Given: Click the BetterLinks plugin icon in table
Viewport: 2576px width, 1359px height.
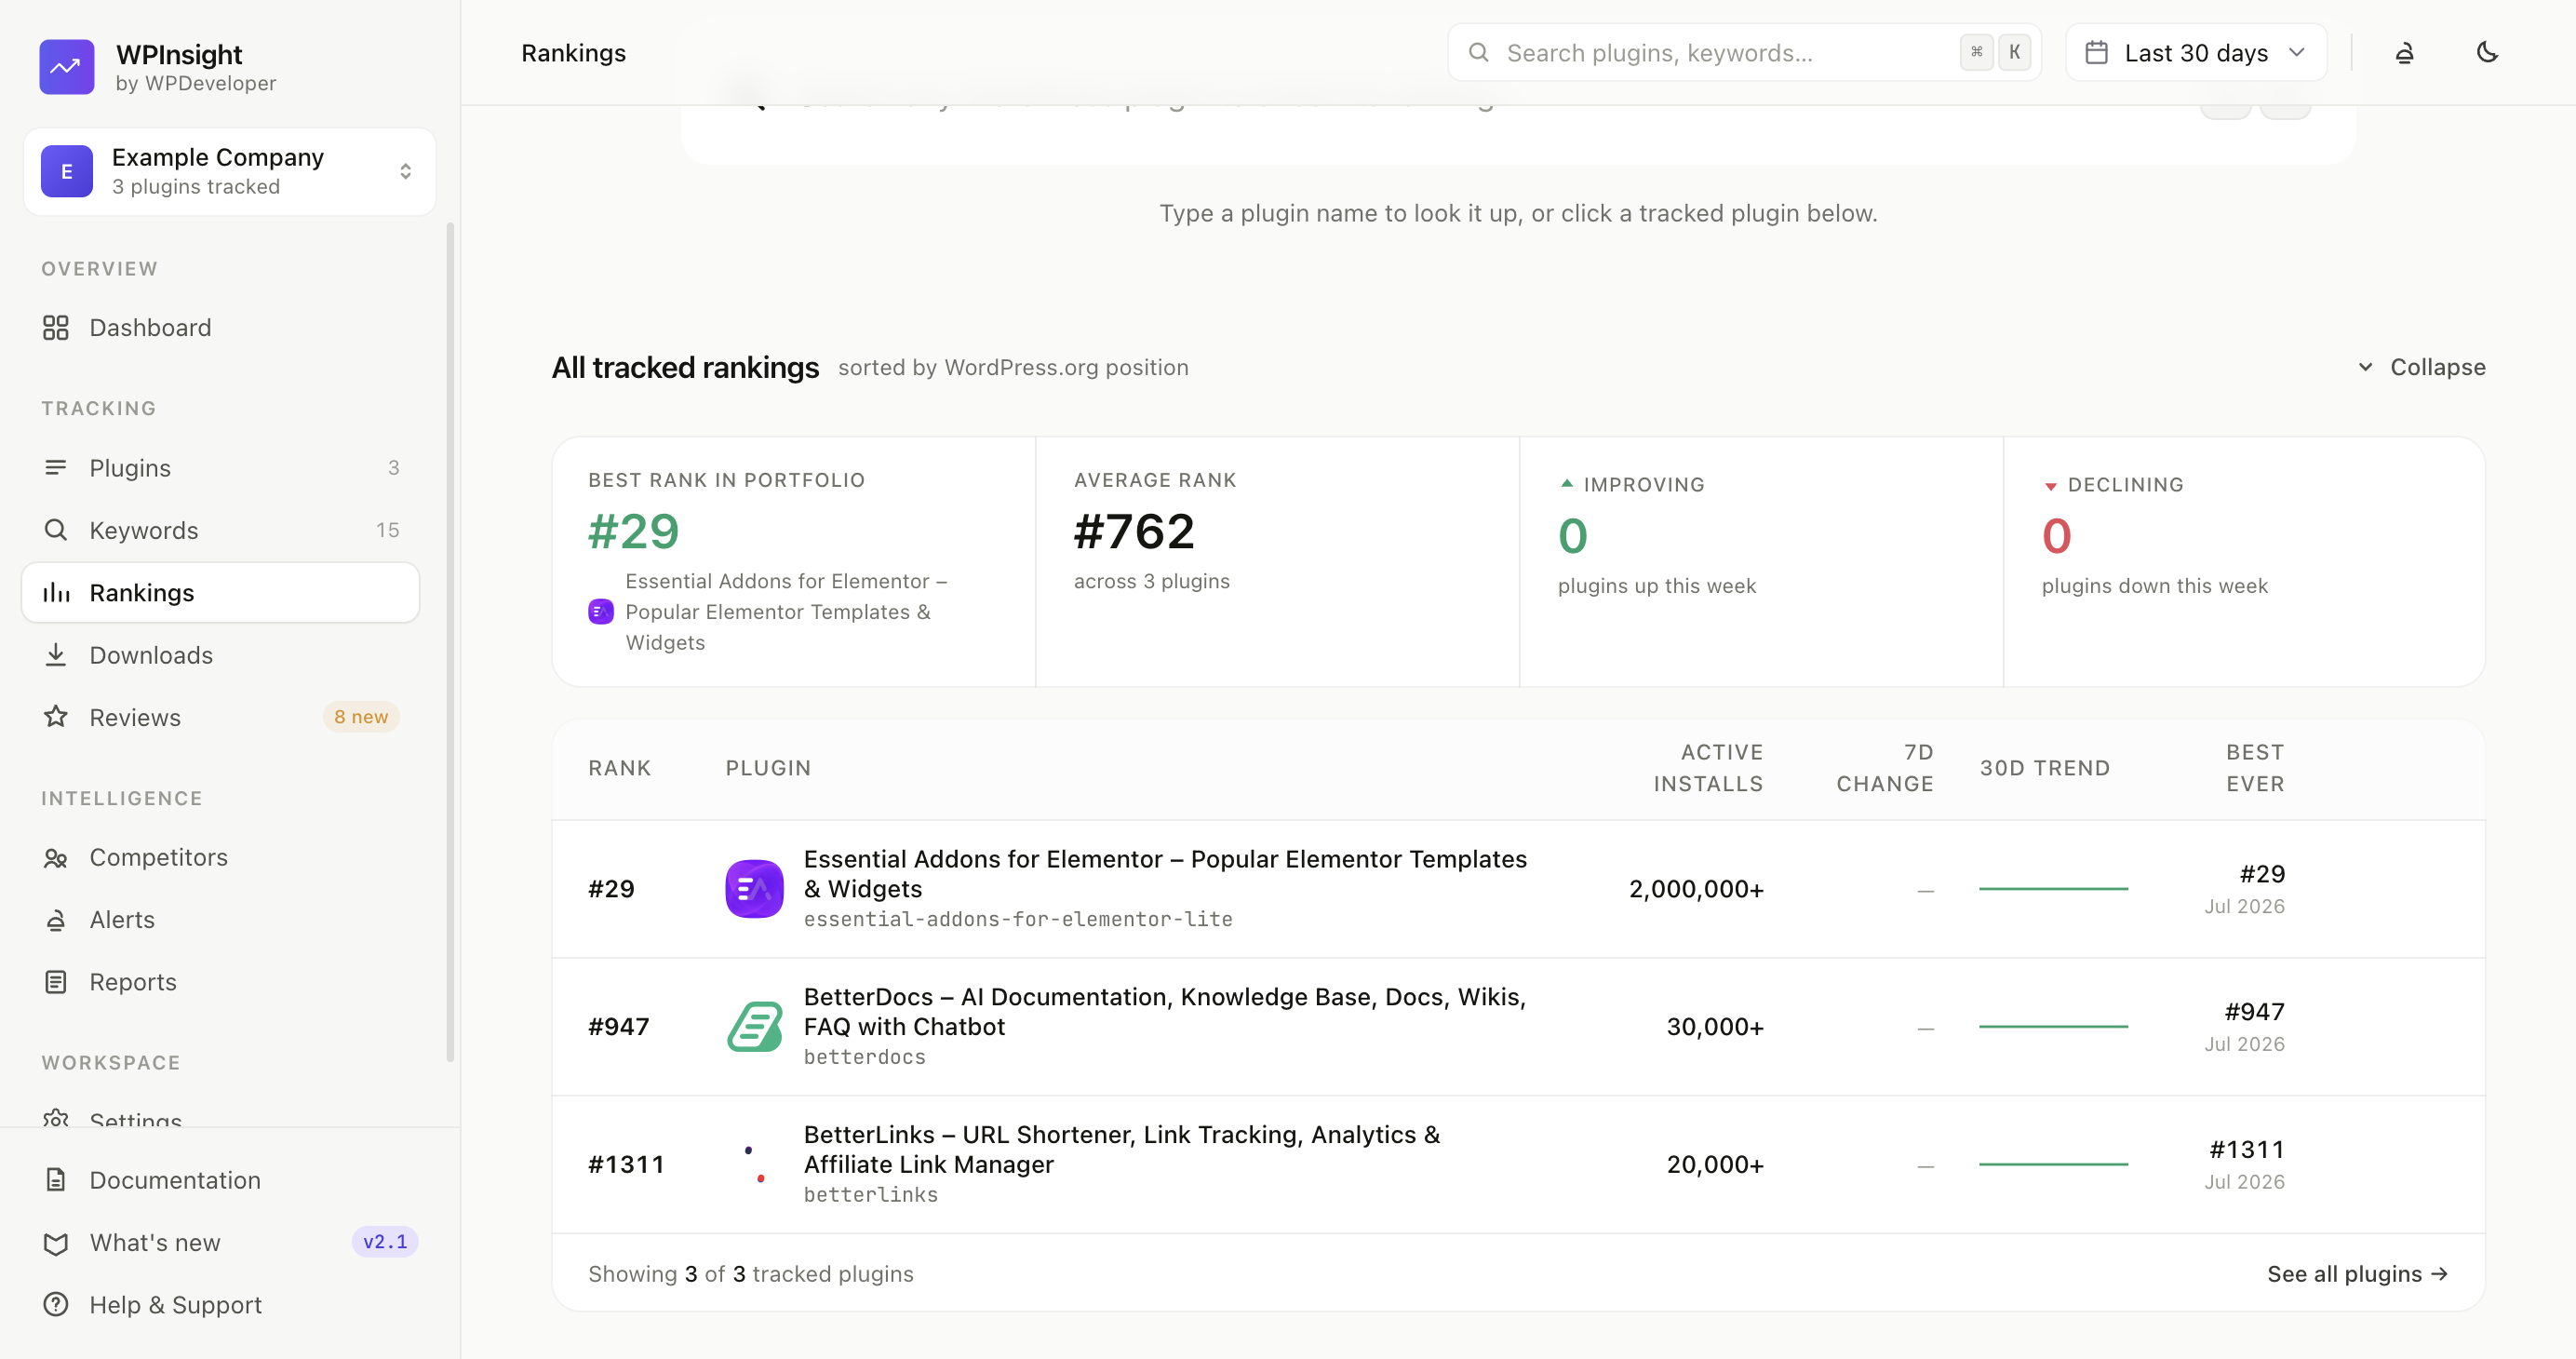Looking at the screenshot, I should pos(754,1165).
